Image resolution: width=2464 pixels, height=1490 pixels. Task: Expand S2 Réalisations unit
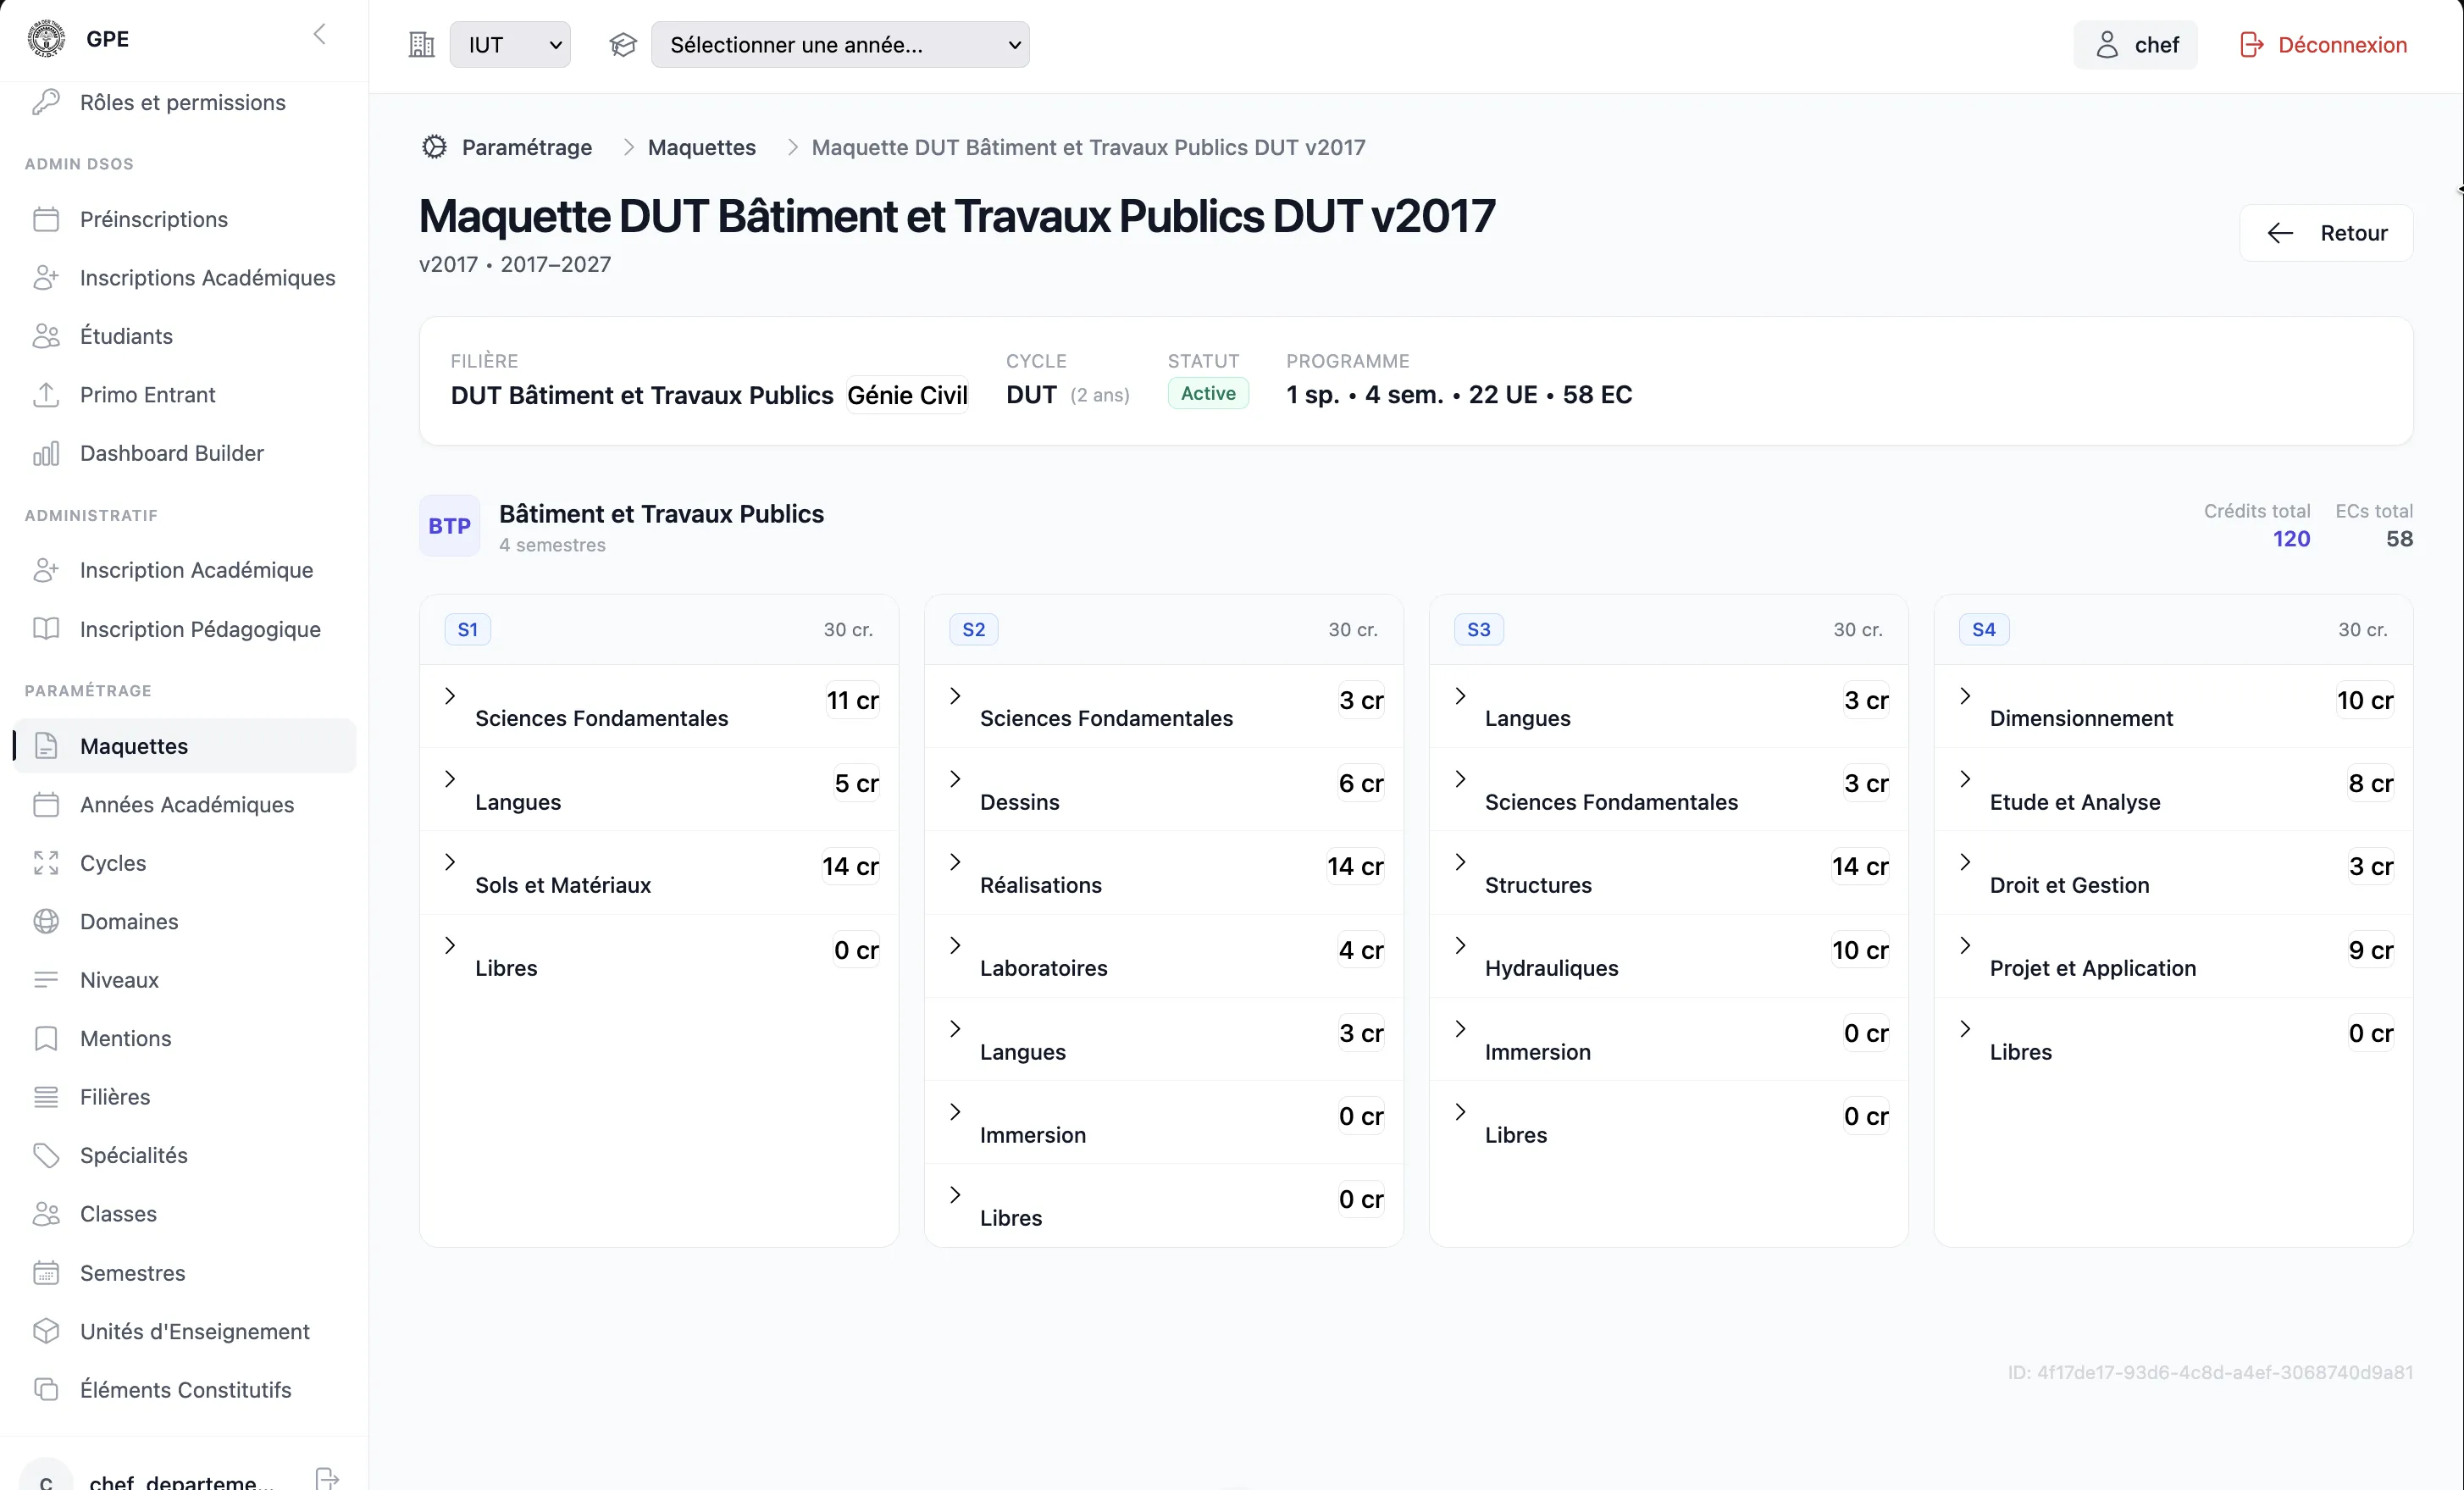(955, 862)
